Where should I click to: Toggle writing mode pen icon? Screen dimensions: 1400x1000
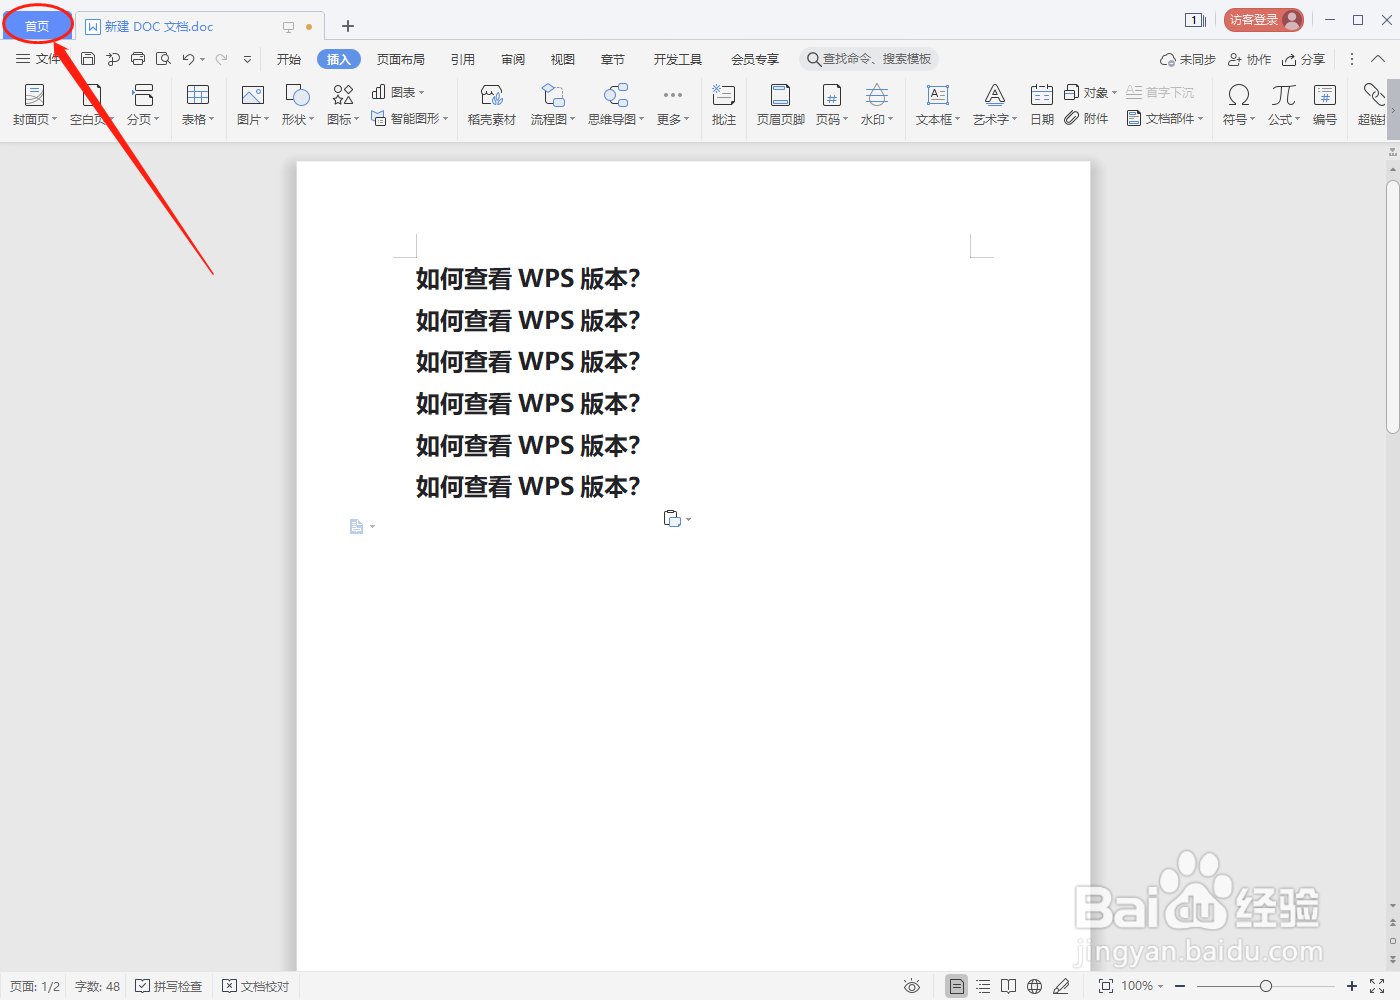[1061, 986]
